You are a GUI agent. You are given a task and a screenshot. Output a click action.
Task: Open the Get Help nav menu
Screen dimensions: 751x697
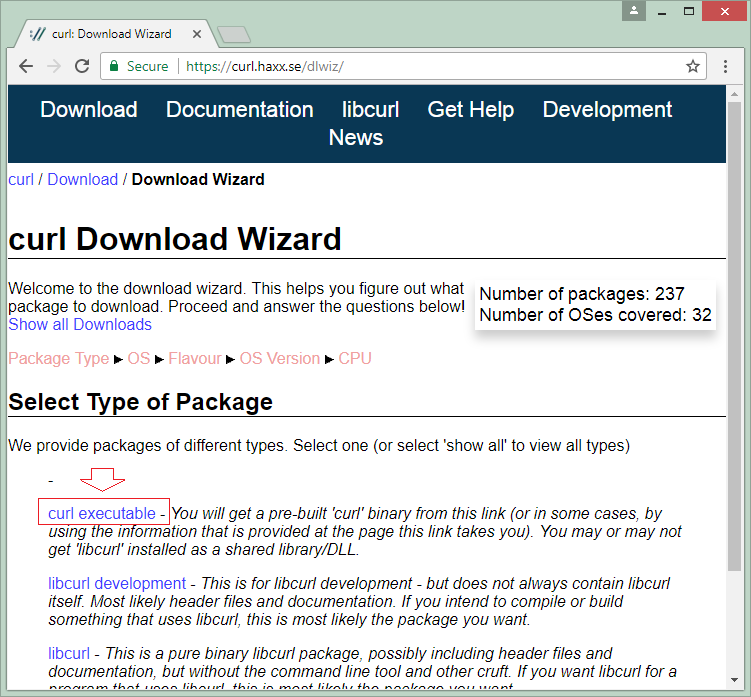click(471, 110)
